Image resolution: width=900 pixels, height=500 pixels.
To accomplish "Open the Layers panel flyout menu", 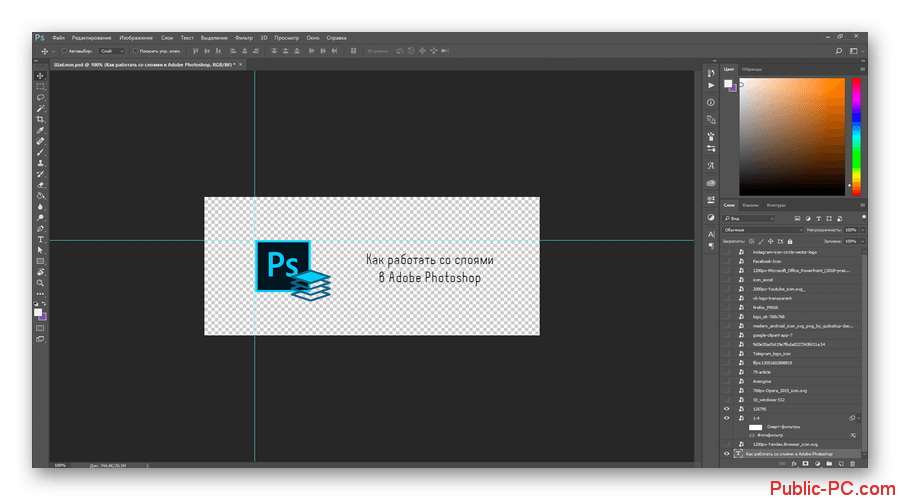I will click(862, 205).
